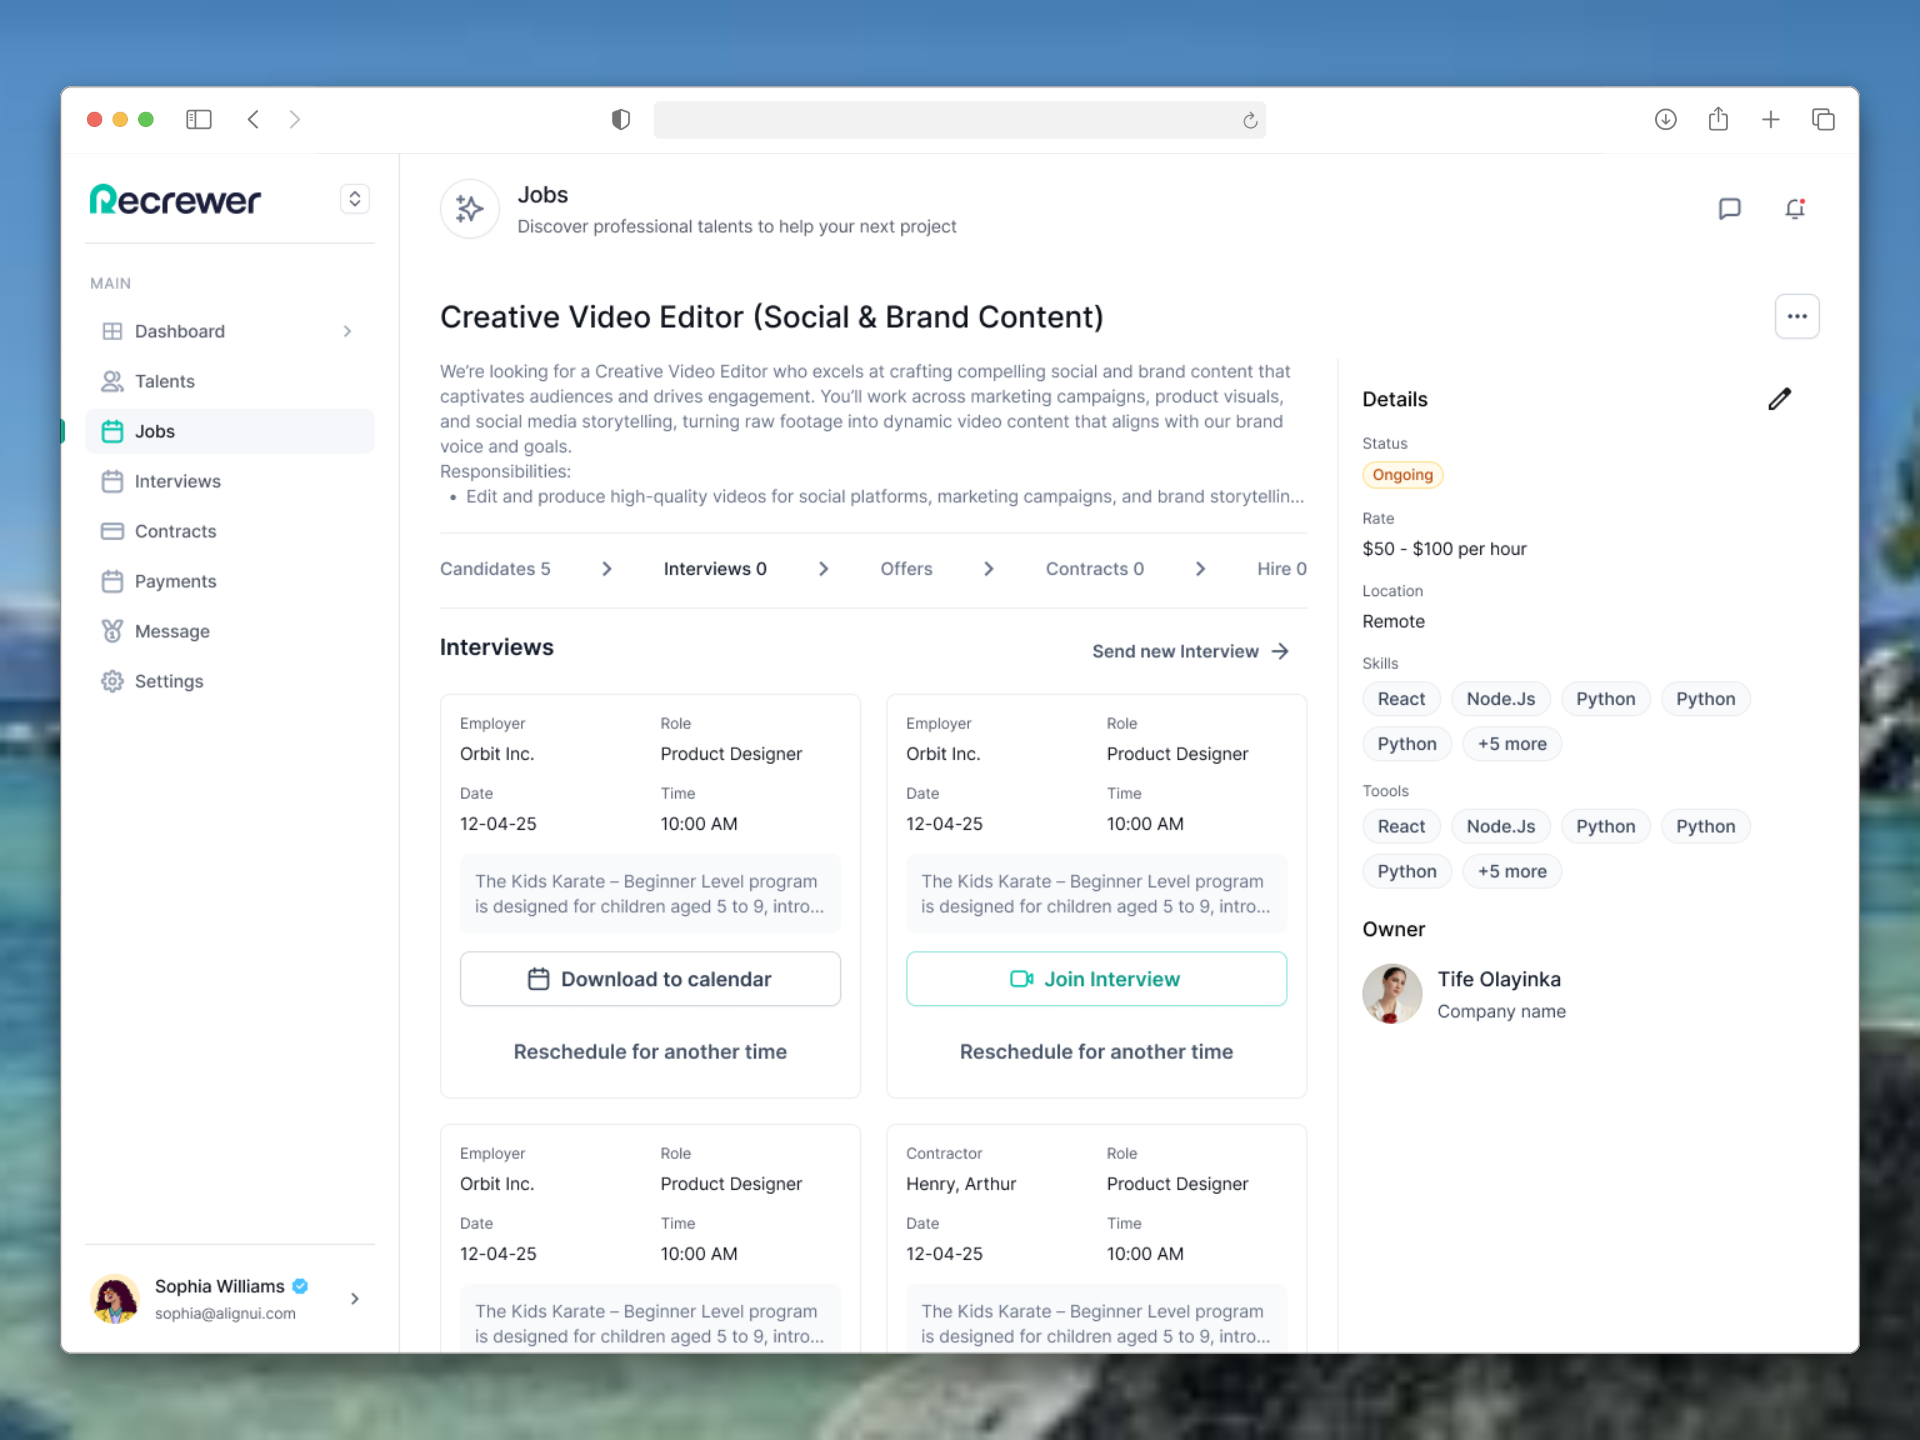Click the Join Interview button
Viewport: 1920px width, 1440px height.
click(1096, 979)
